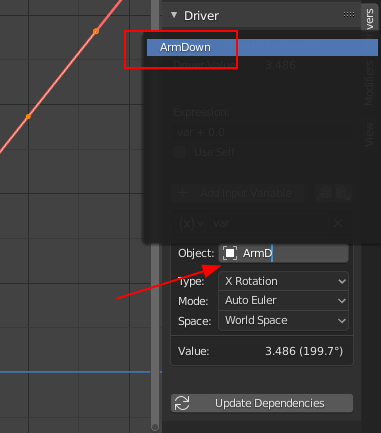Open the Mode dropdown showing Auto Euler
The height and width of the screenshot is (433, 381).
pyautogui.click(x=283, y=301)
